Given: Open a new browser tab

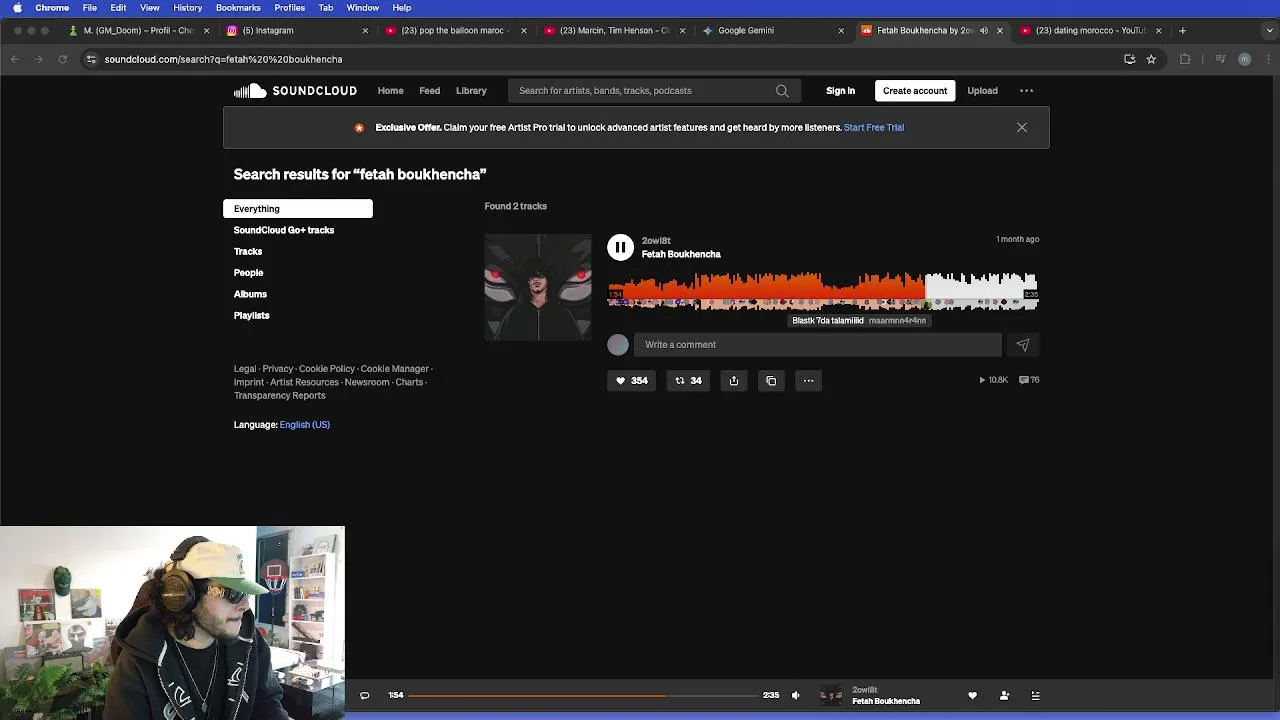Looking at the screenshot, I should pos(1182,31).
